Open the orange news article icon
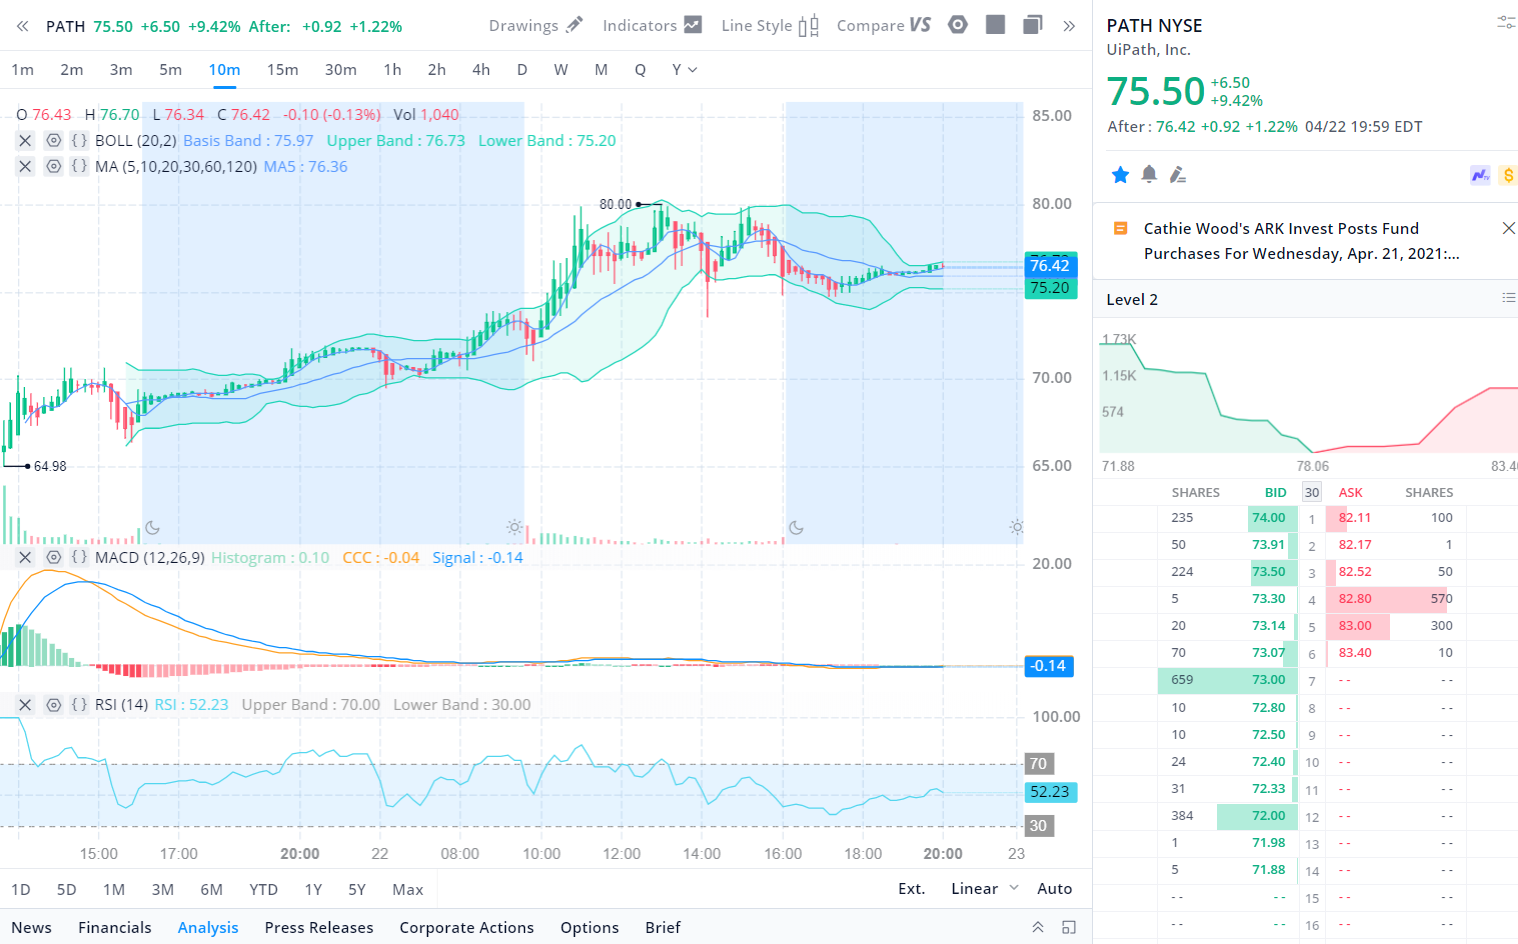Screen dimensions: 1518x944 pos(1121,228)
